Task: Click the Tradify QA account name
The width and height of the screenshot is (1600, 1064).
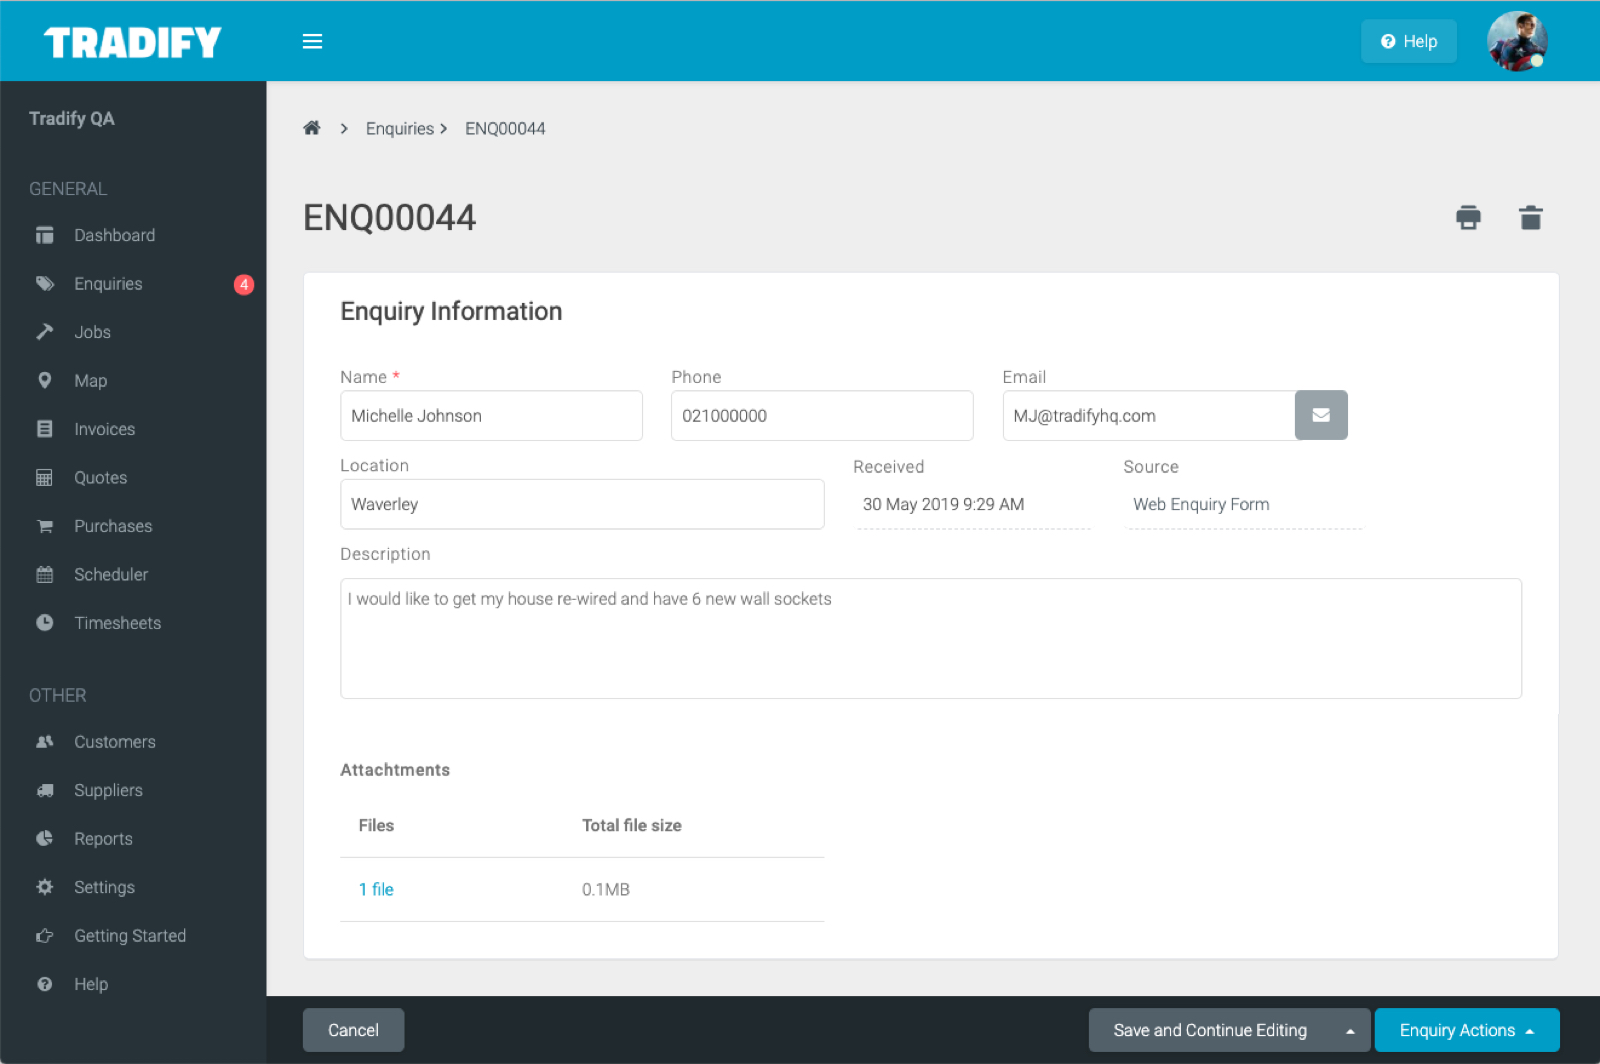Action: pos(72,118)
